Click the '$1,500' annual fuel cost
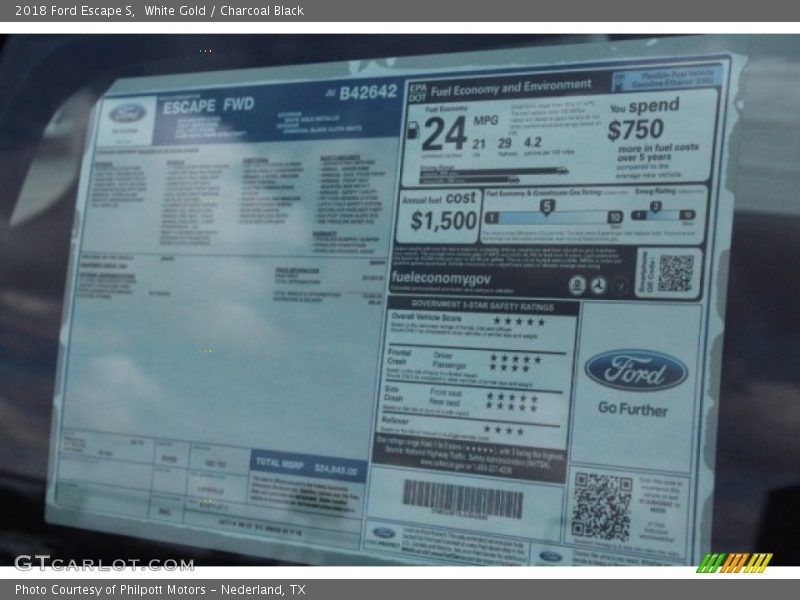Viewport: 800px width, 600px height. click(443, 221)
